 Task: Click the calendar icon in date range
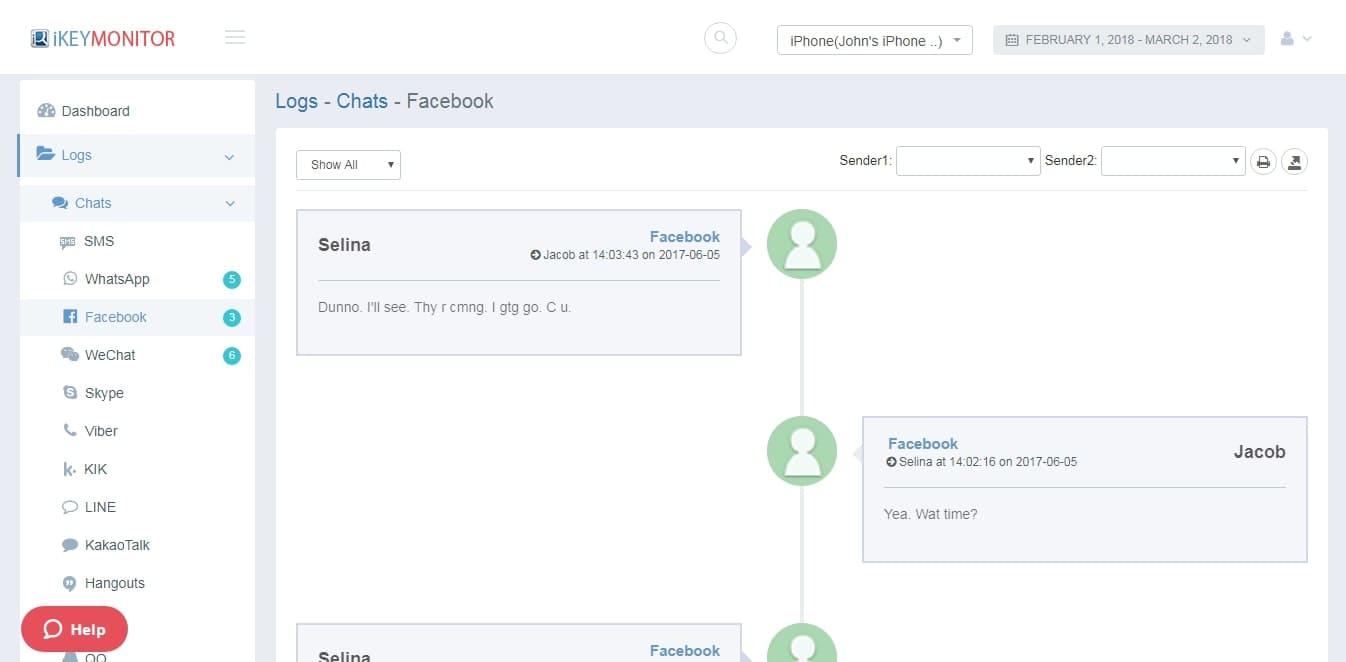click(x=1012, y=40)
